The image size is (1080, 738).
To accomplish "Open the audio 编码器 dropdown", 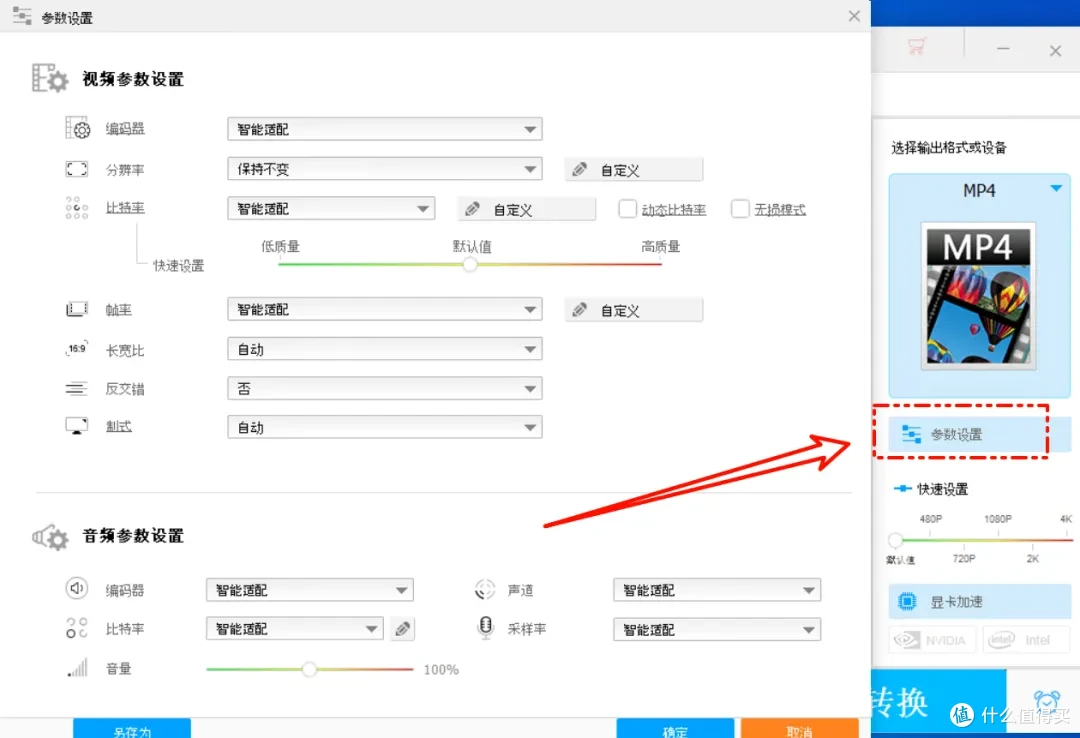I will [x=310, y=590].
